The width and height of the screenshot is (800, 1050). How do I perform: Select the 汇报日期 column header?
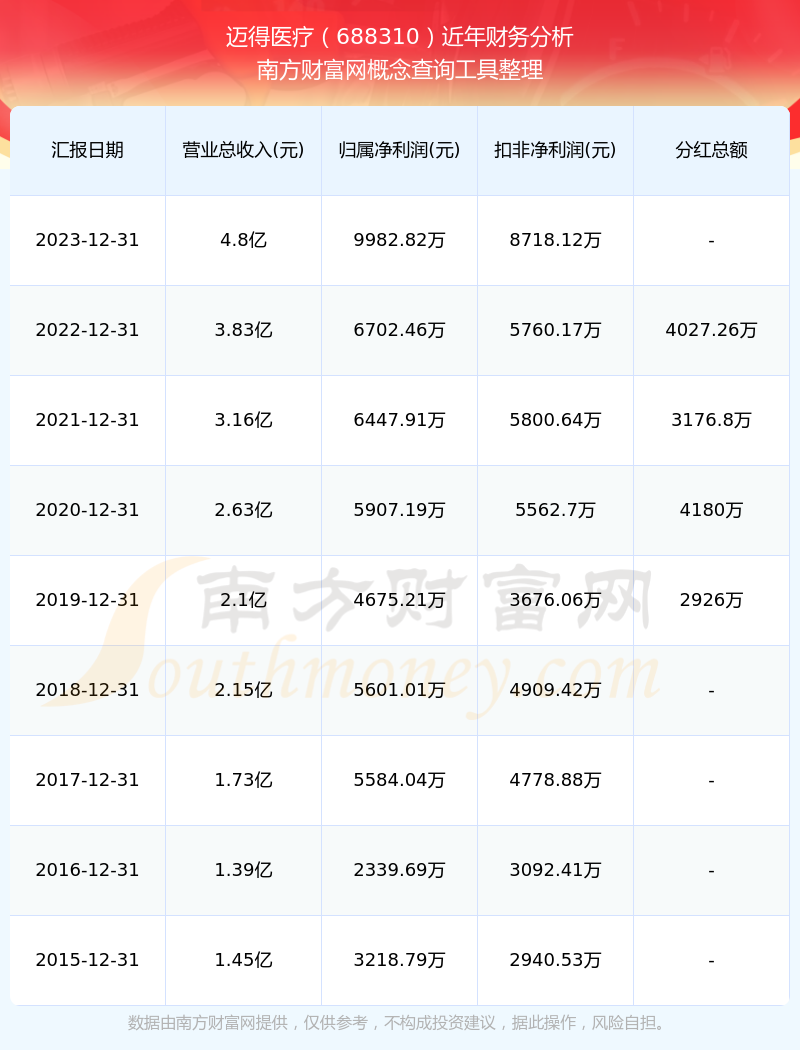88,150
